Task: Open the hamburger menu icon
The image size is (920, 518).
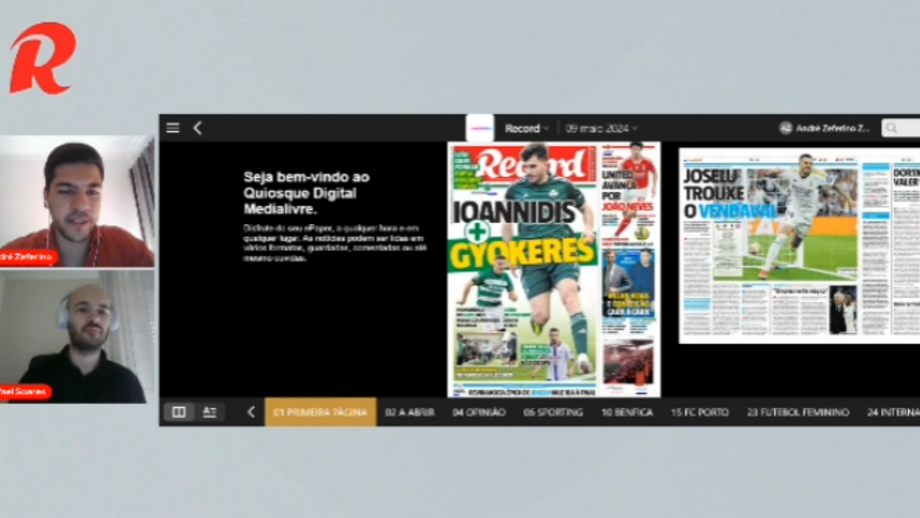Action: [x=172, y=128]
